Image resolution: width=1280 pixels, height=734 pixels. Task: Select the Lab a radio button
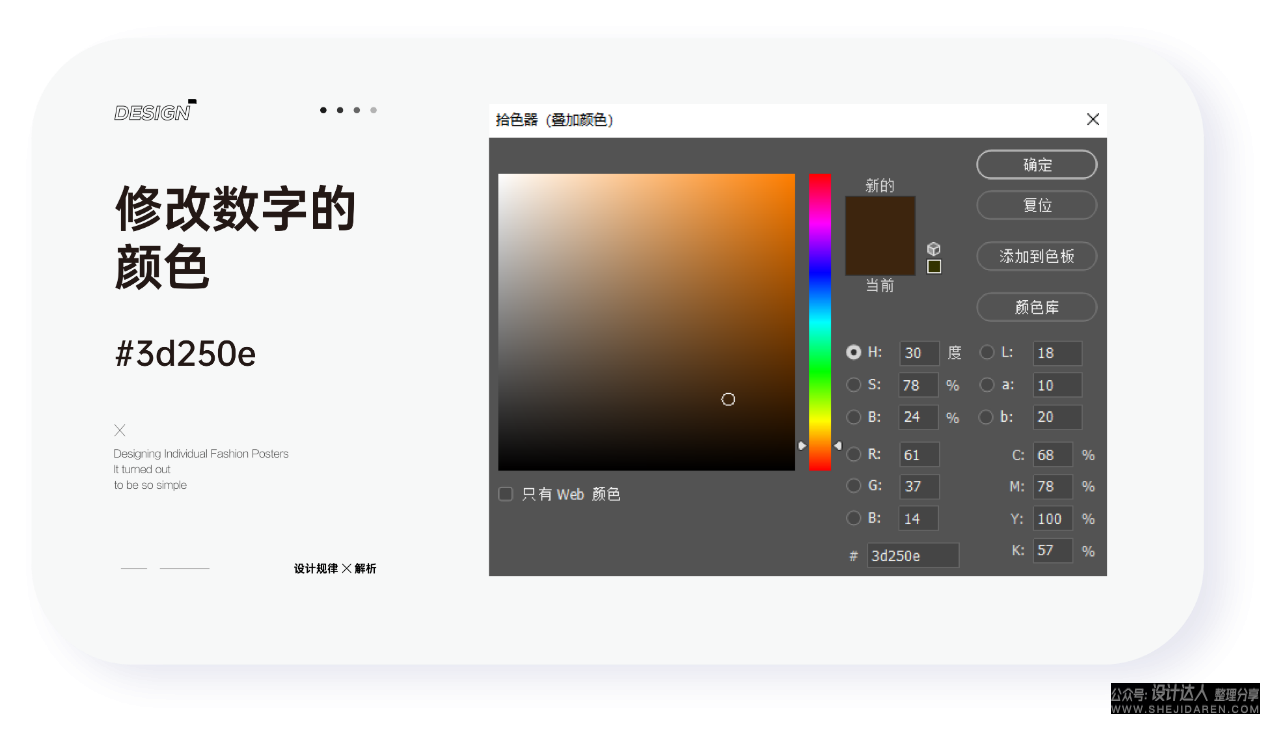tap(987, 384)
